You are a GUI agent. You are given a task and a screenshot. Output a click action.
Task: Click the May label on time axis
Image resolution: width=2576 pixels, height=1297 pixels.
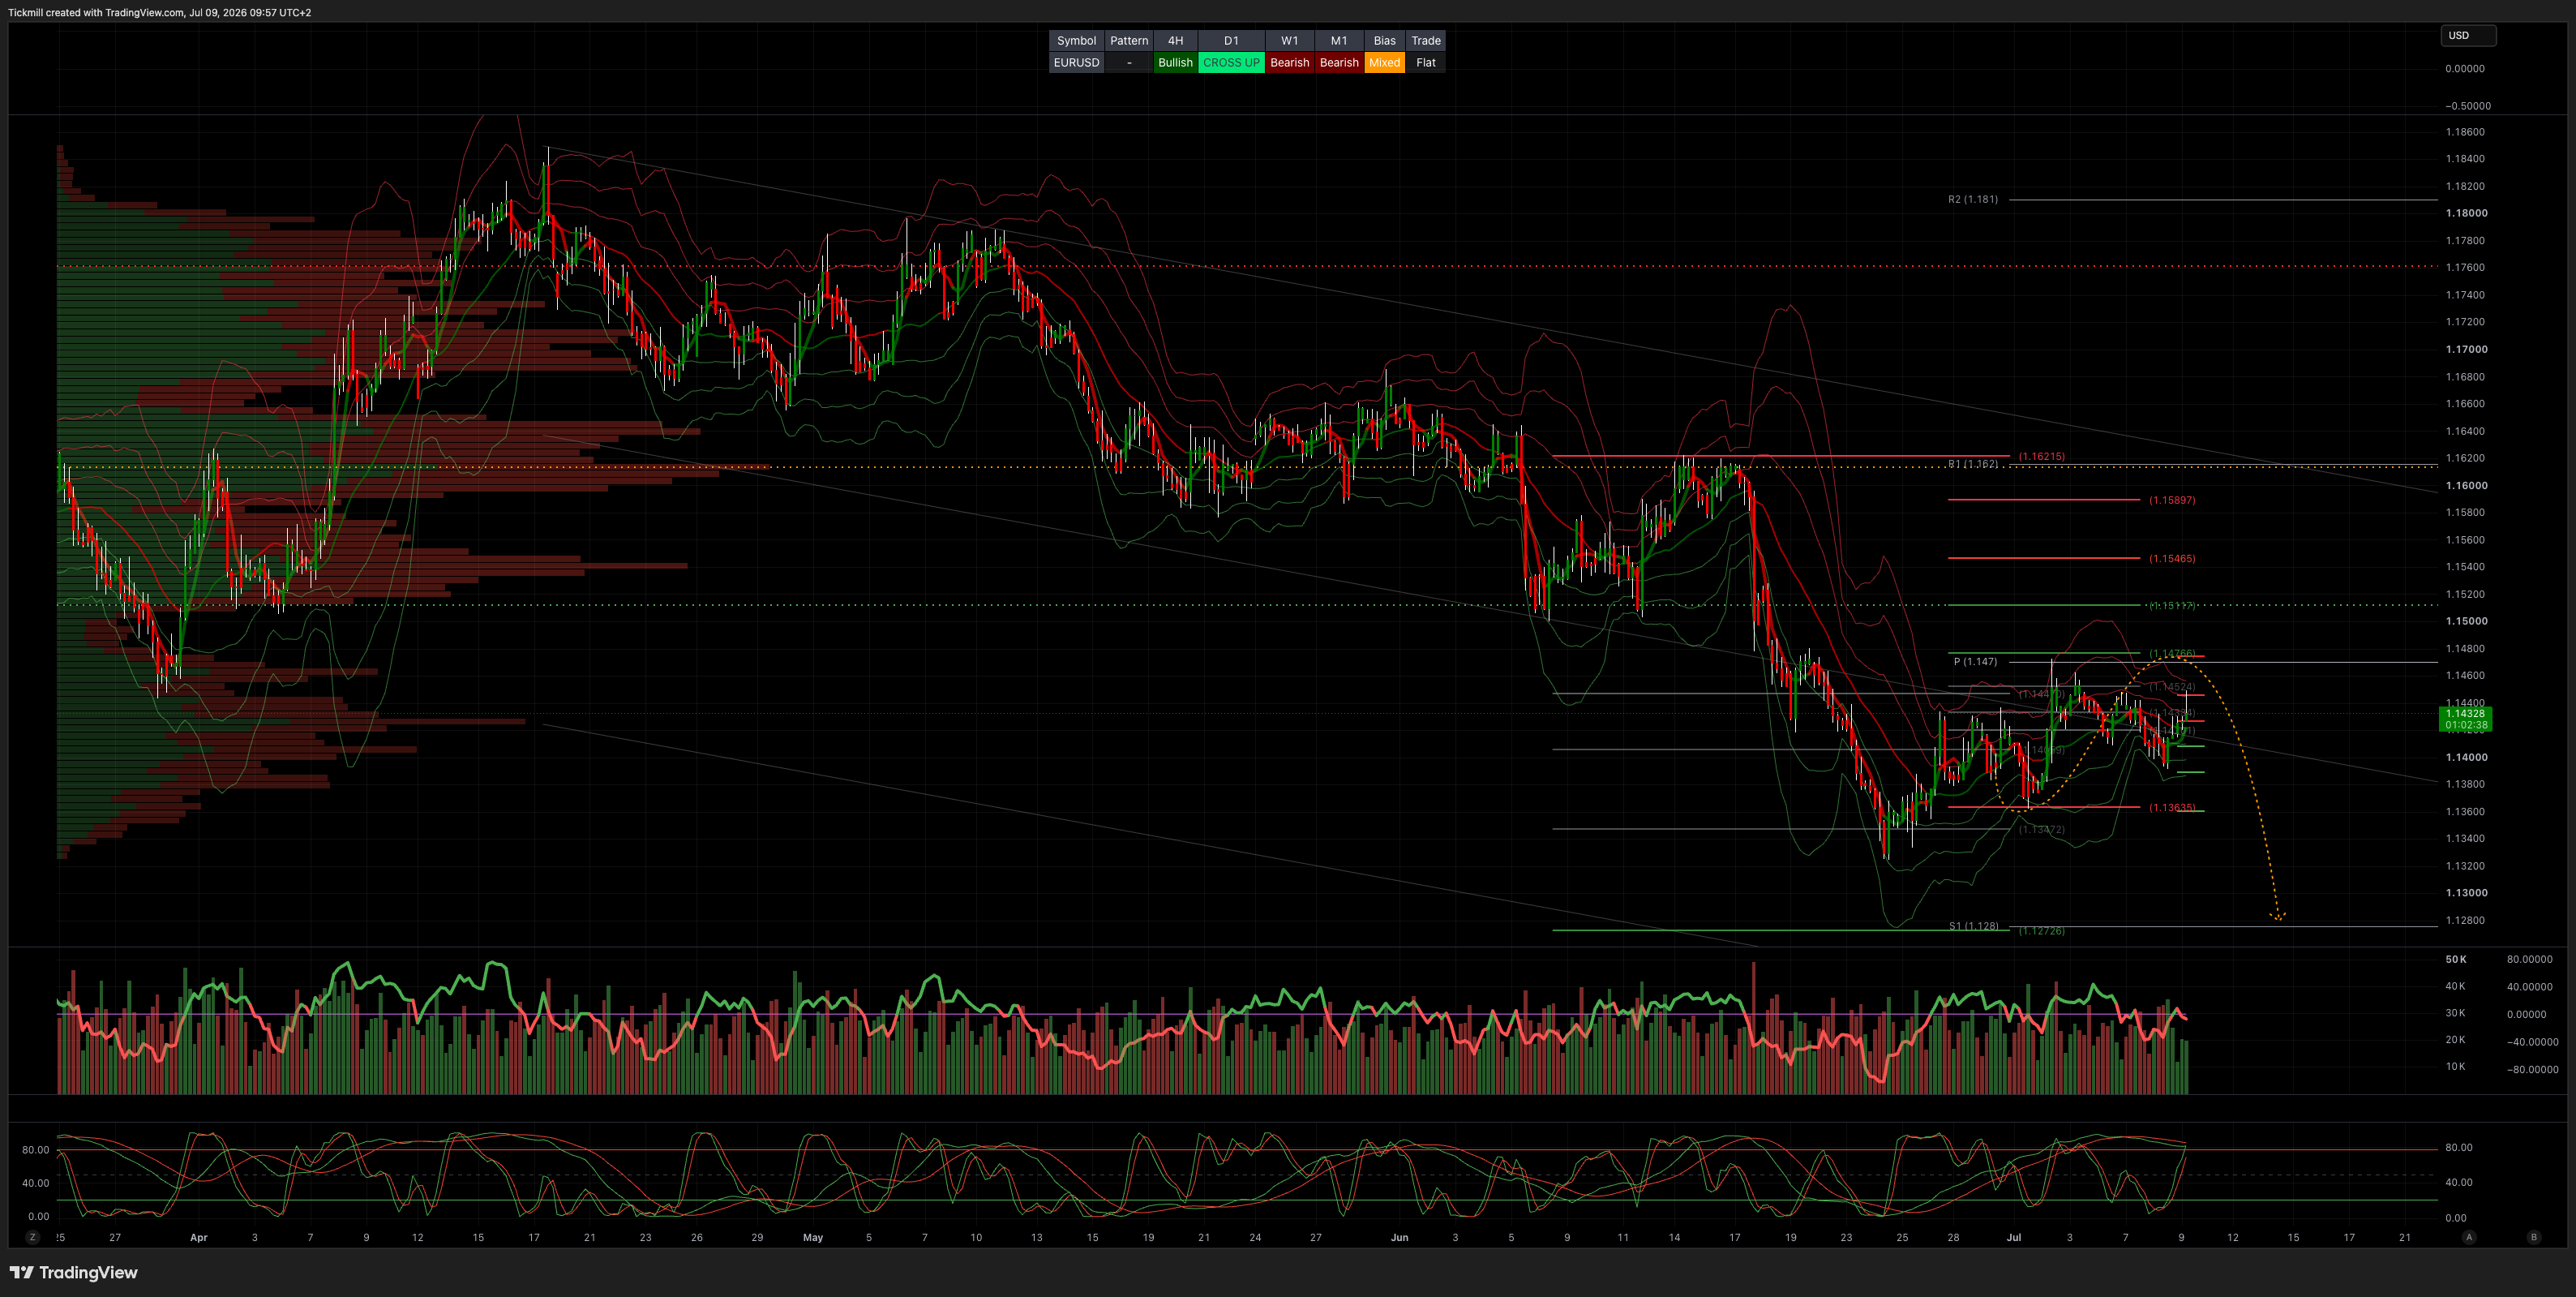(x=813, y=1238)
